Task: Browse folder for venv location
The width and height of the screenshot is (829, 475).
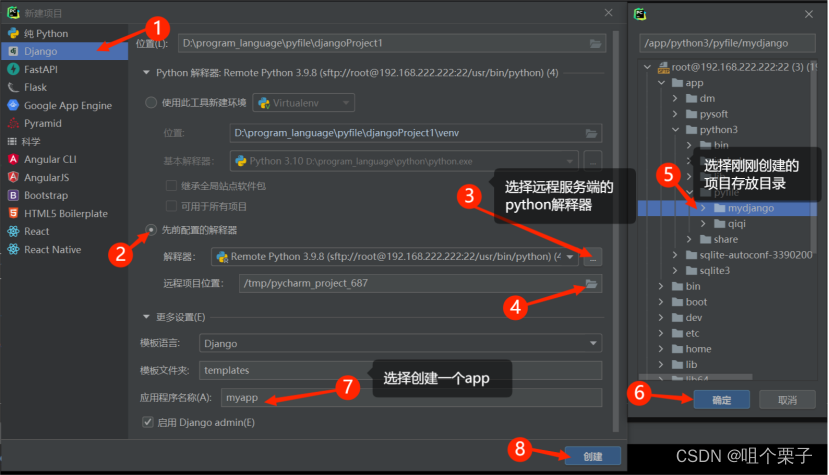Action: tap(591, 133)
